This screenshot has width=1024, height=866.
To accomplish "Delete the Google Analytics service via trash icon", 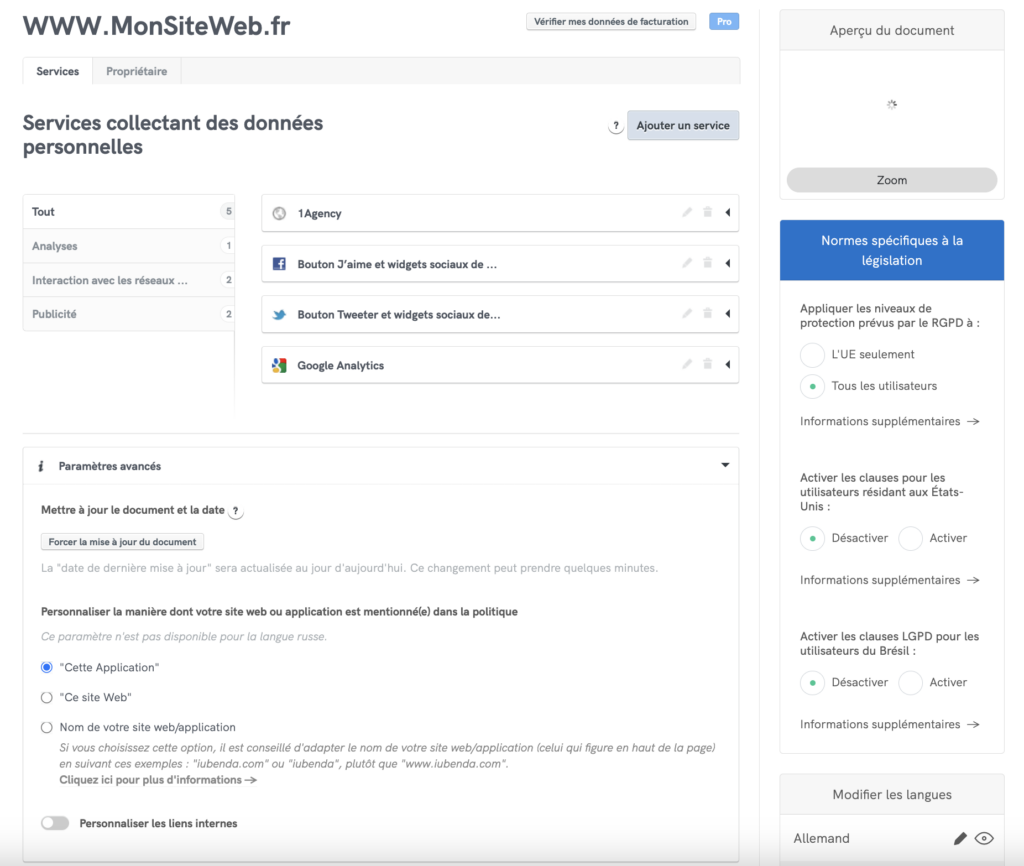I will tap(707, 364).
